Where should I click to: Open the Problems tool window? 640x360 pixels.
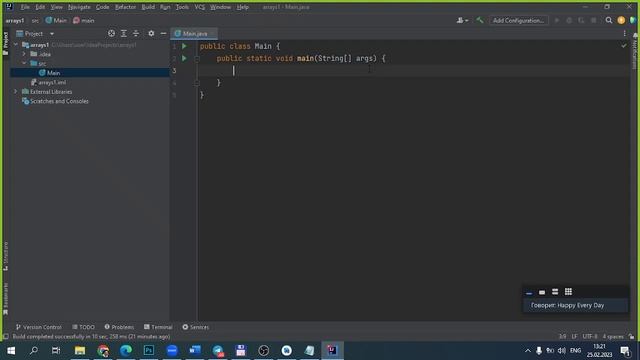119,327
